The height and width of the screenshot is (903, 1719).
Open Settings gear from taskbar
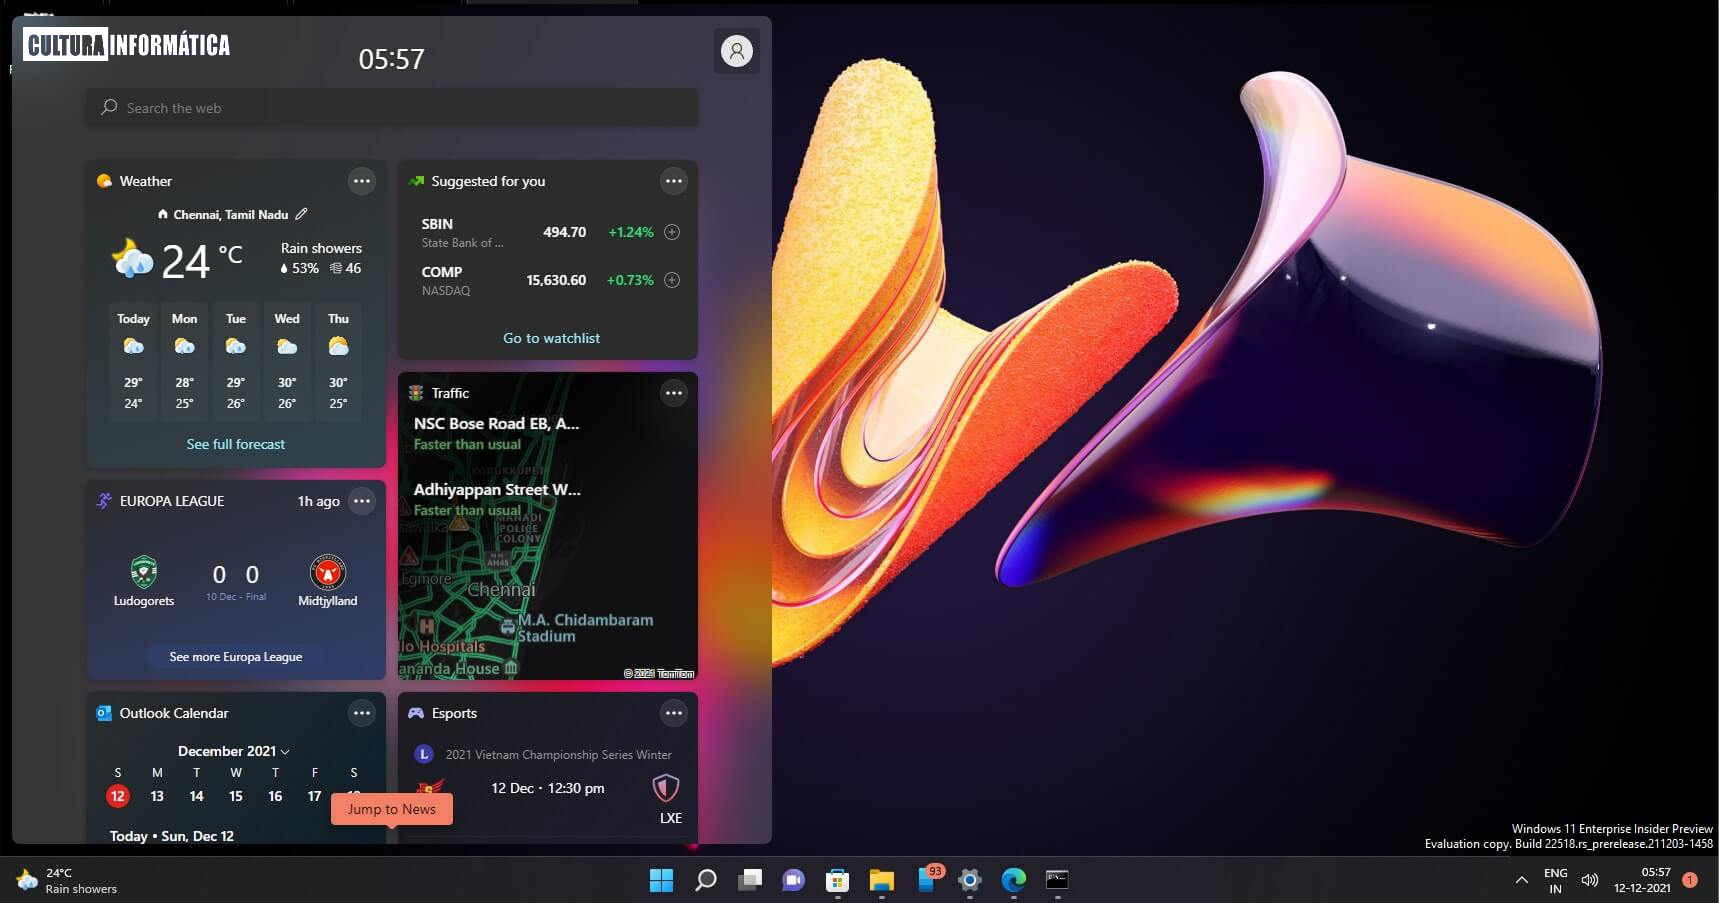[969, 880]
